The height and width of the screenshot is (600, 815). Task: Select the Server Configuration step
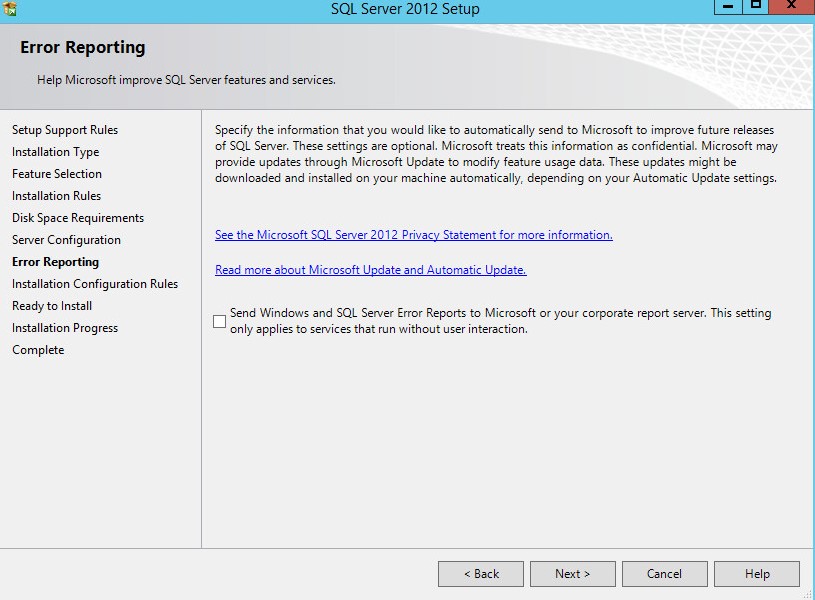(x=67, y=240)
